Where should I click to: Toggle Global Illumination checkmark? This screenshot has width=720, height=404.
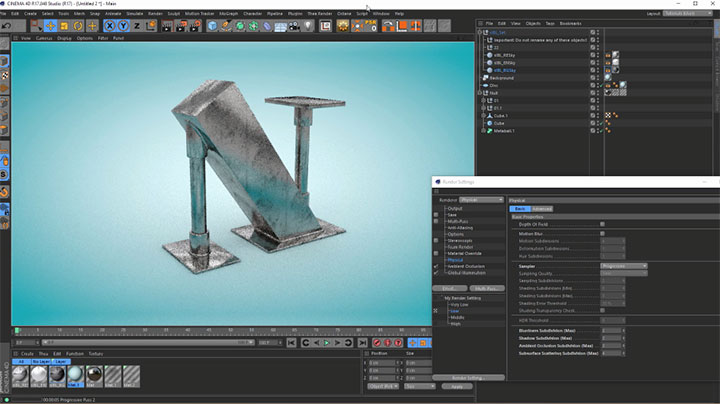436,273
